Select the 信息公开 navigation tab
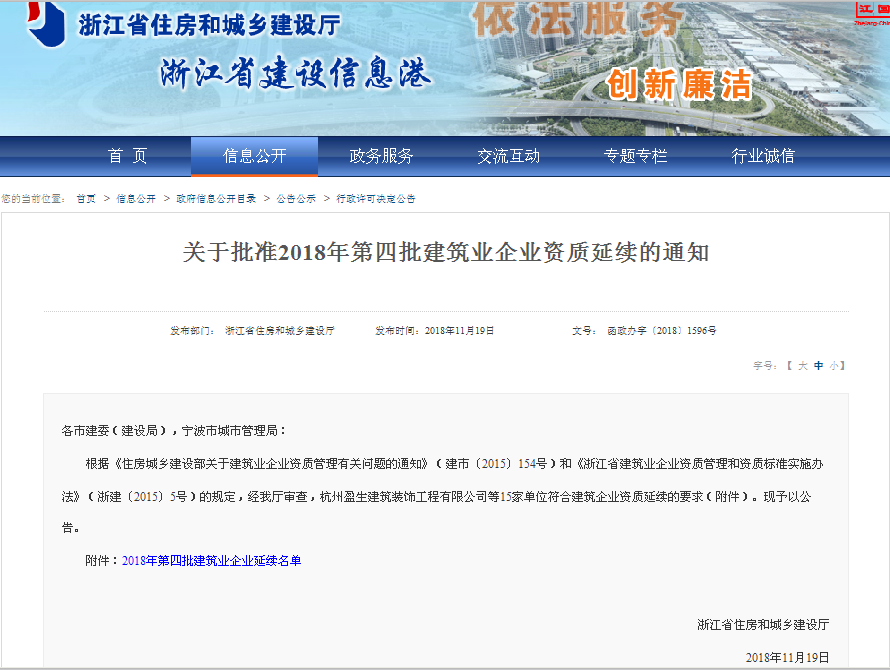 [254, 156]
